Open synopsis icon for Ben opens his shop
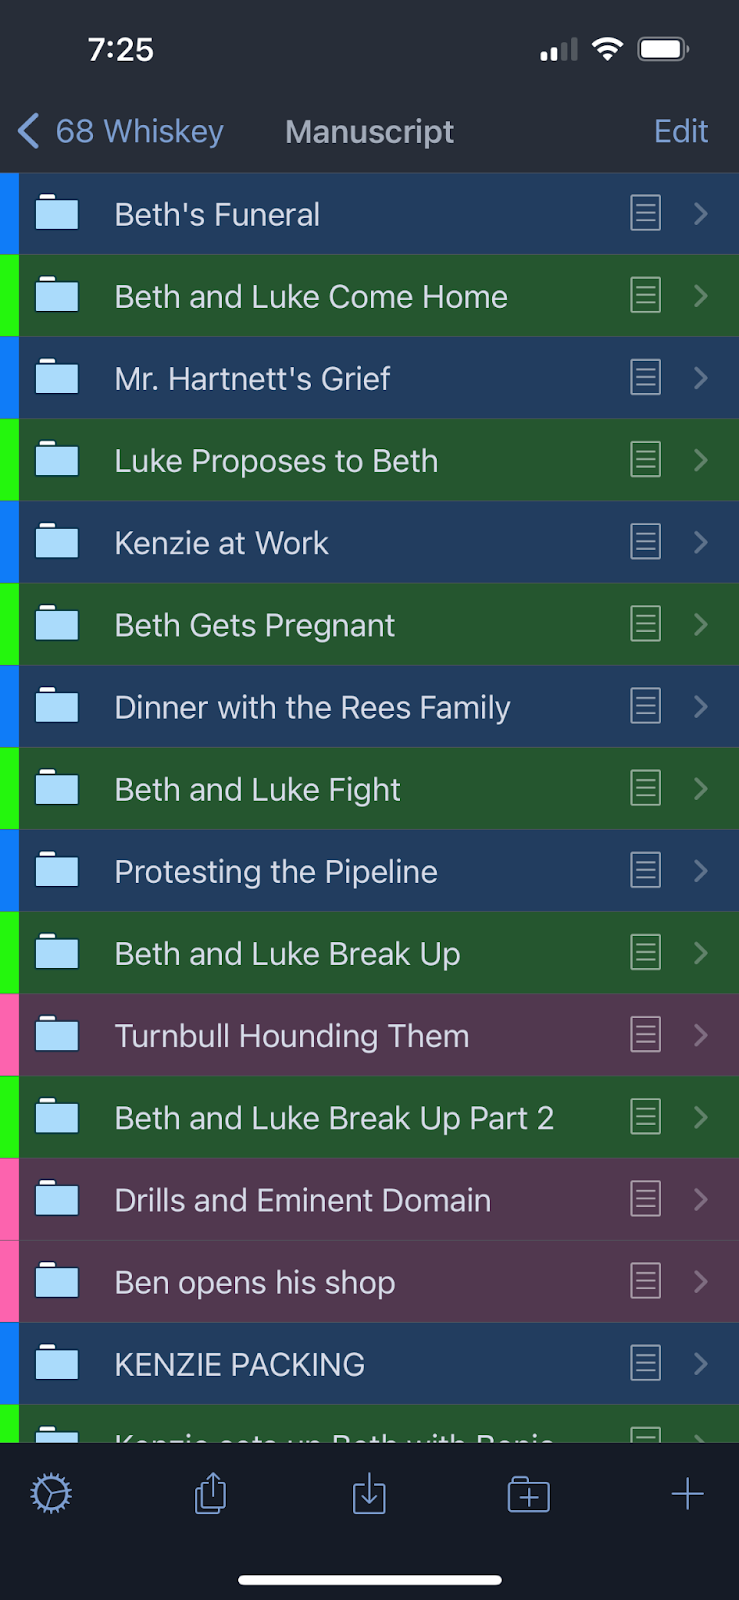Viewport: 739px width, 1600px height. click(x=645, y=1281)
